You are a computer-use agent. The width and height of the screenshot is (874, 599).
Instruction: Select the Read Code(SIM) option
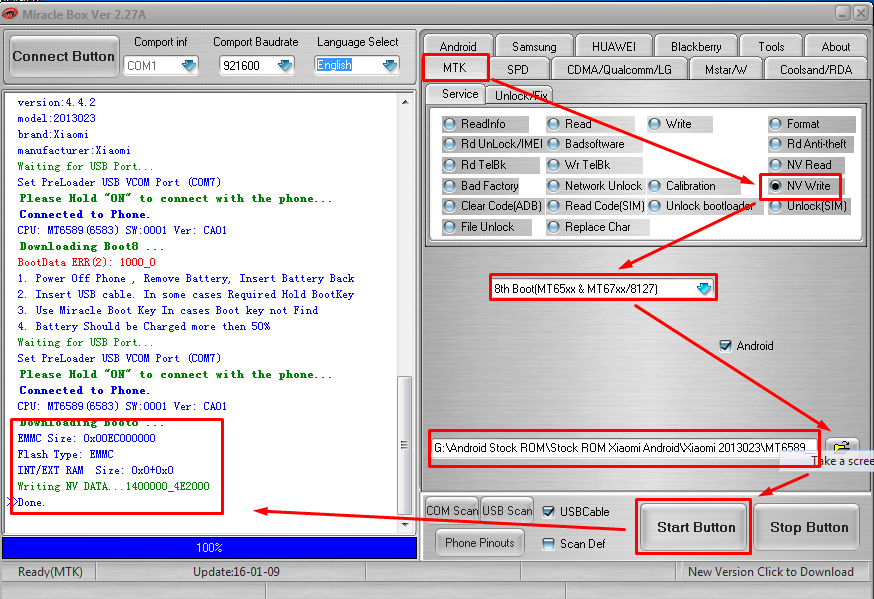pos(553,206)
